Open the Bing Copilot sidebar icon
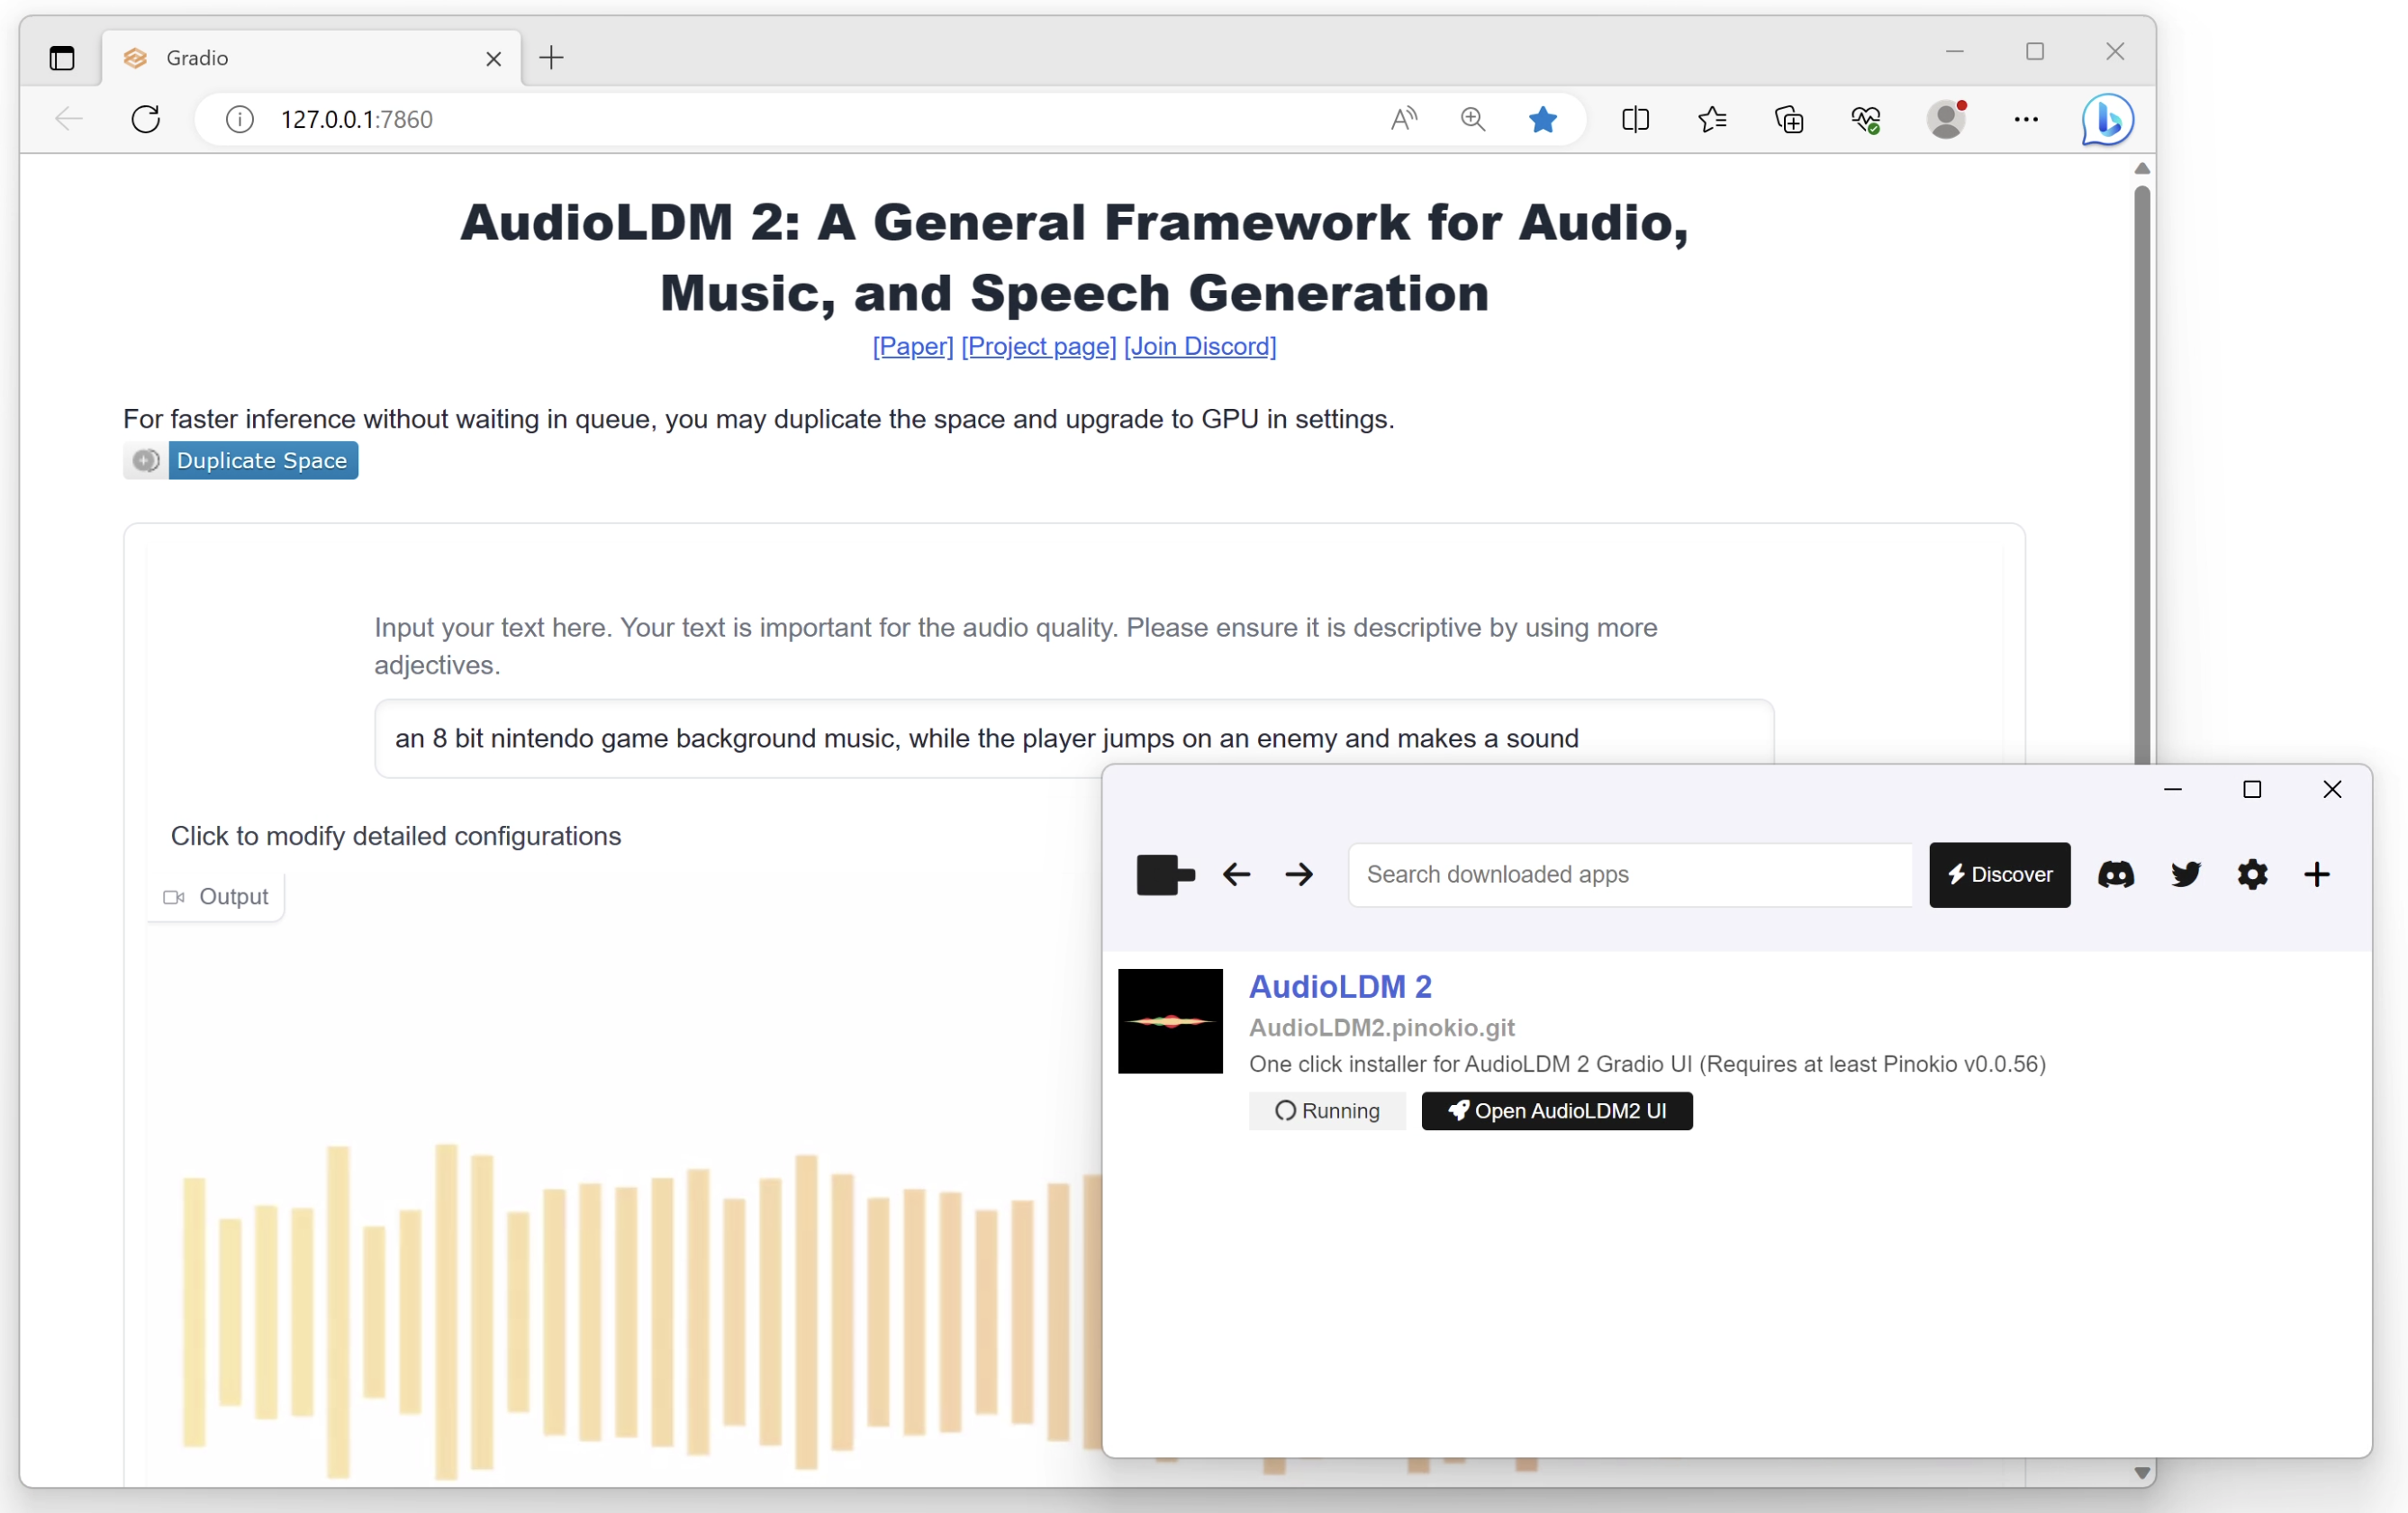 [2107, 119]
